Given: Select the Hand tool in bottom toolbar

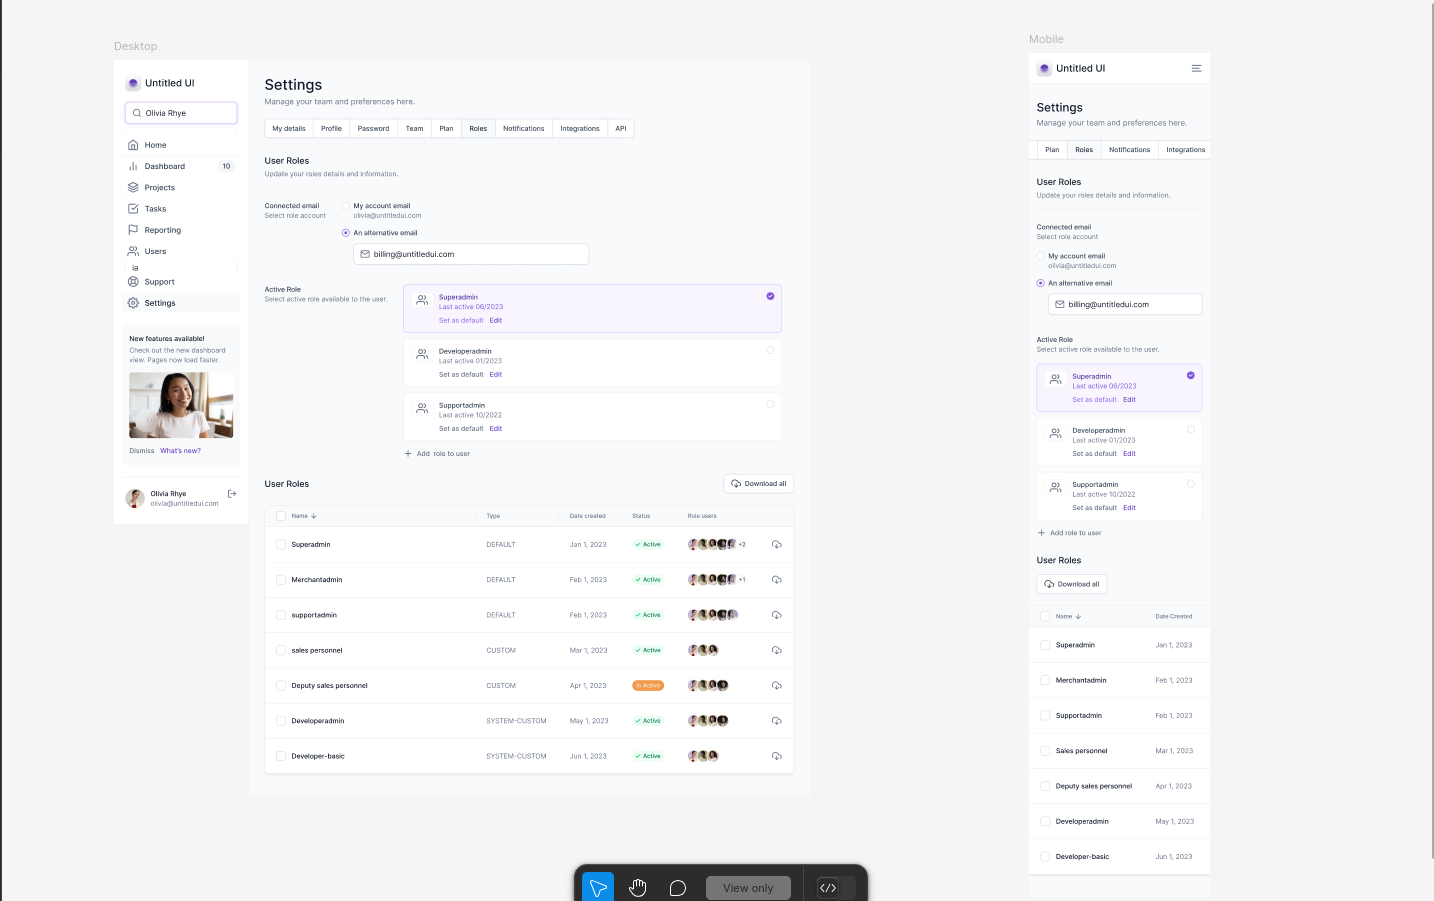Looking at the screenshot, I should point(638,888).
